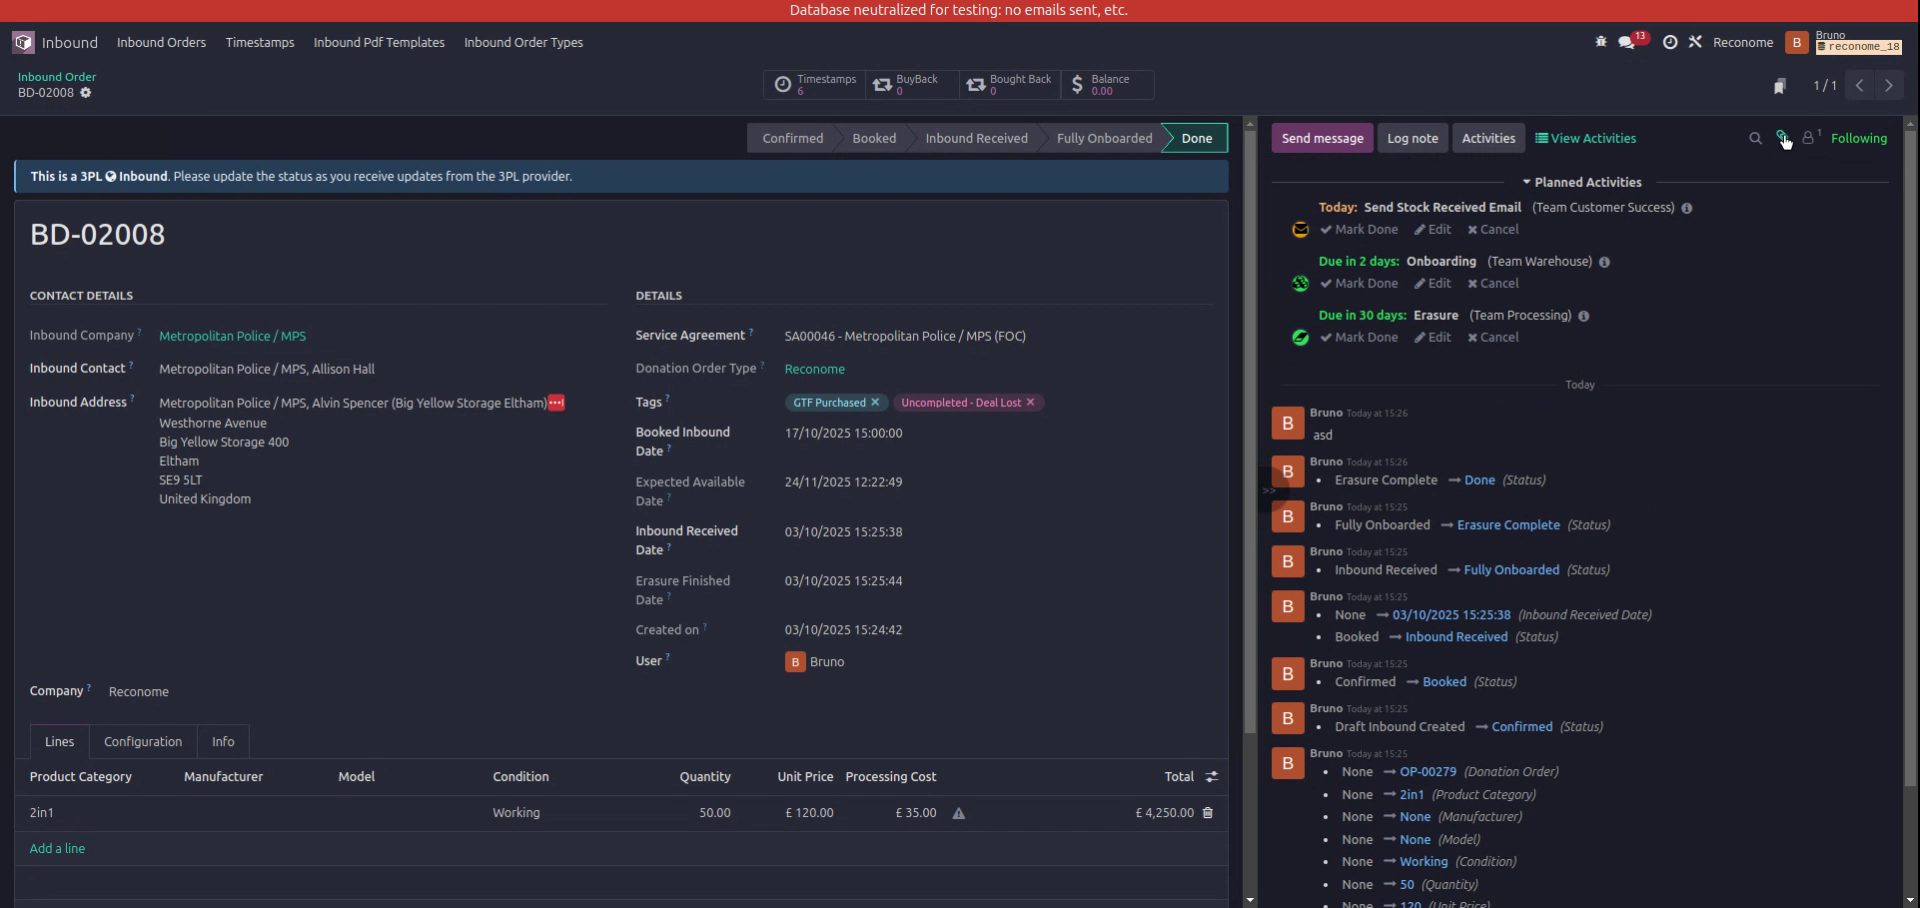Open search in the chatter panel
Screen dimensions: 1920x908
[x=1755, y=138]
